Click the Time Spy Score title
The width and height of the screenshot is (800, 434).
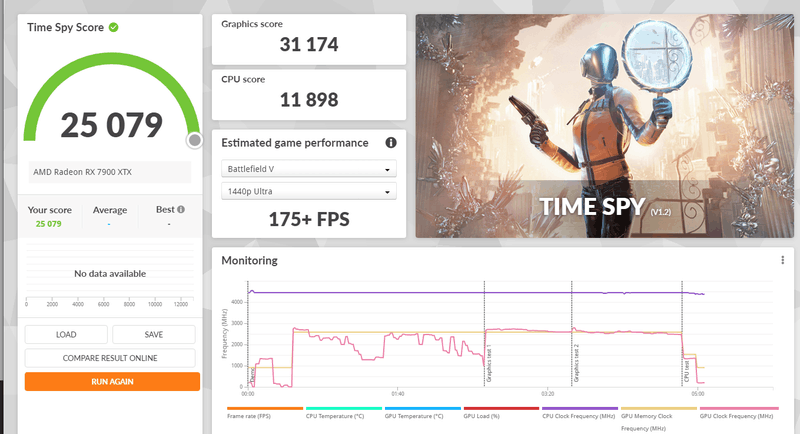[x=65, y=28]
